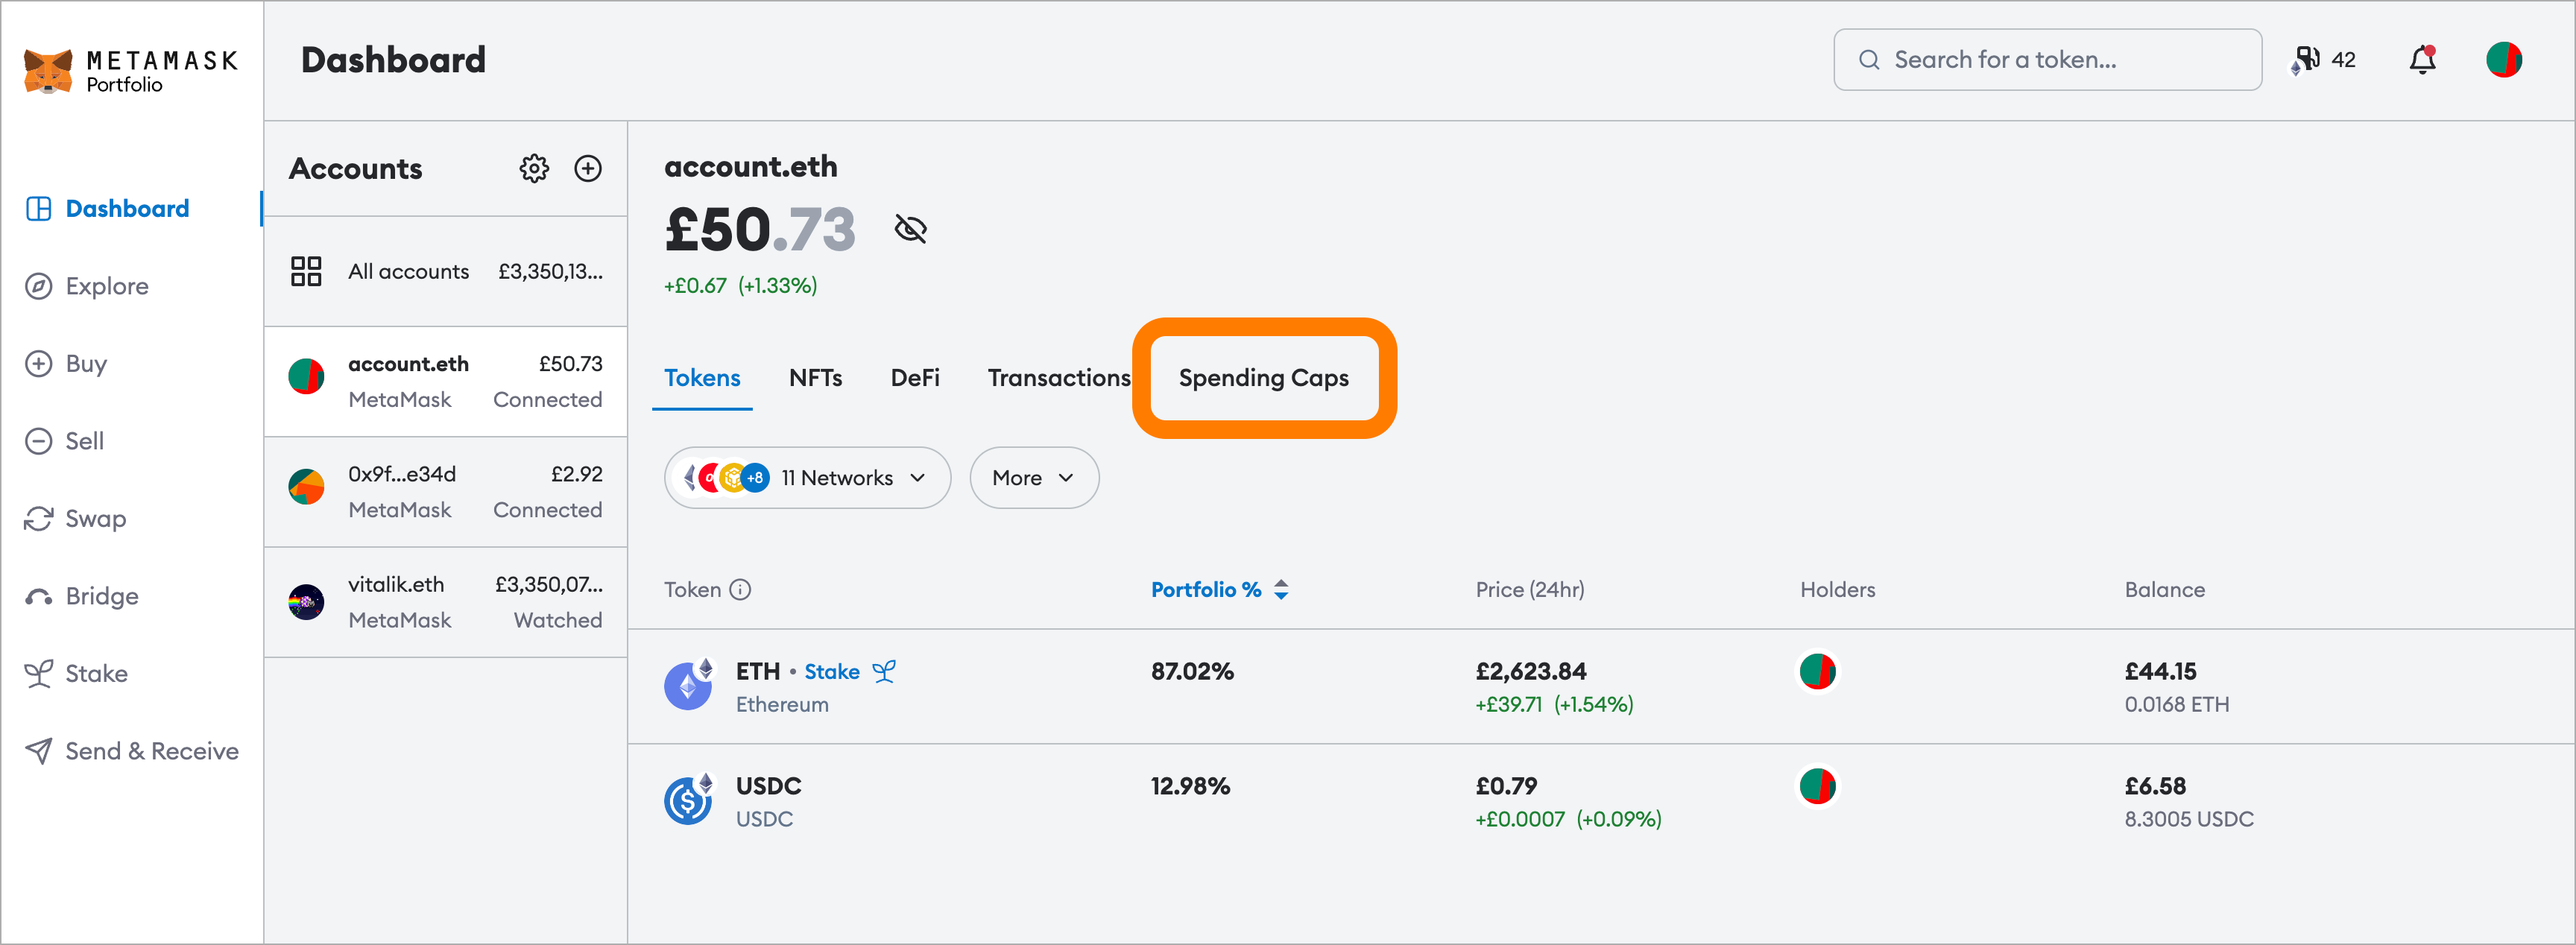The height and width of the screenshot is (945, 2576).
Task: Switch to the DeFi tab
Action: [915, 378]
